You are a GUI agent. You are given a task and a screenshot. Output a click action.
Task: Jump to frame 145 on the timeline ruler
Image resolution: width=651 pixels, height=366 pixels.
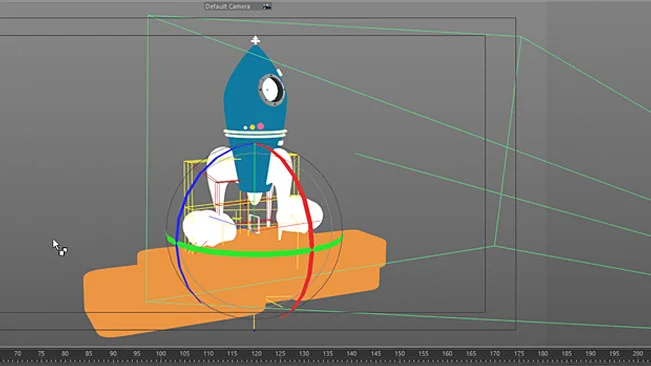(x=376, y=354)
